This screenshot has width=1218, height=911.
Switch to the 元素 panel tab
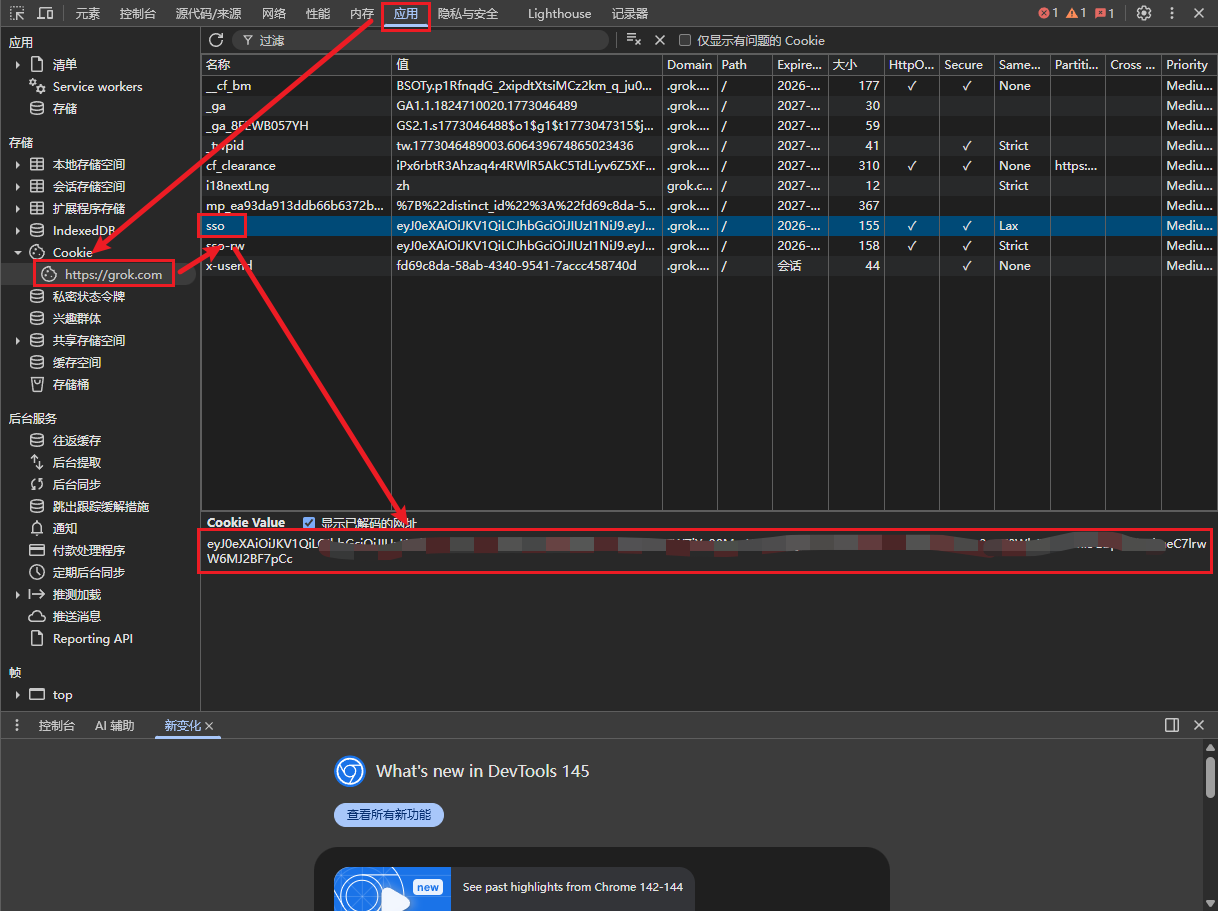tap(88, 14)
